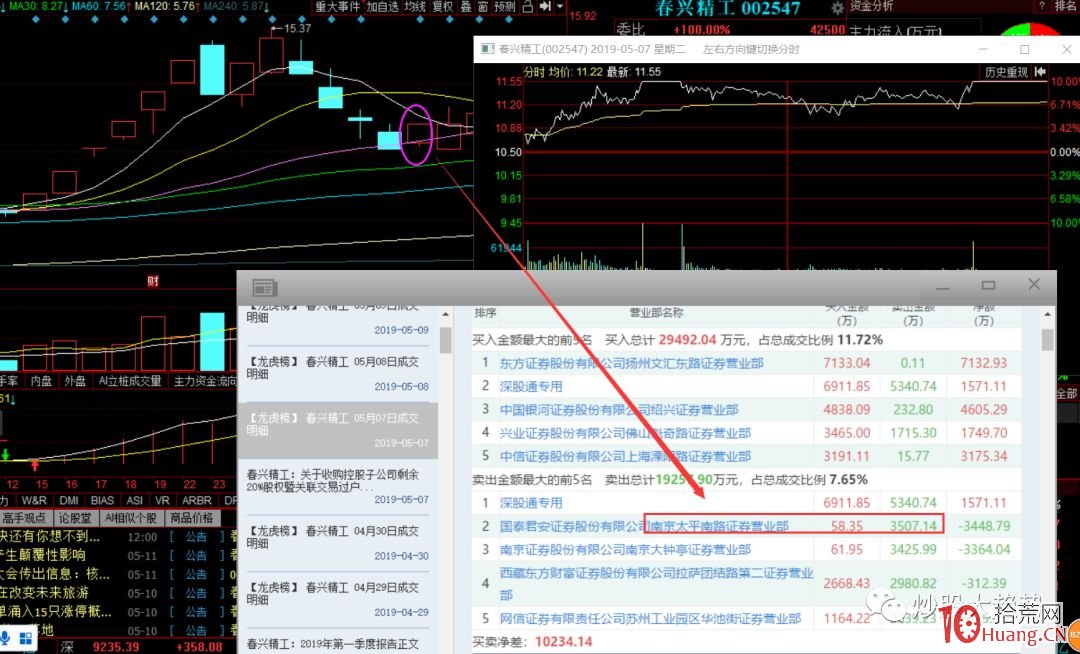
Task: Open the small dropdown arrow in the chart toolbar
Action: (560, 7)
